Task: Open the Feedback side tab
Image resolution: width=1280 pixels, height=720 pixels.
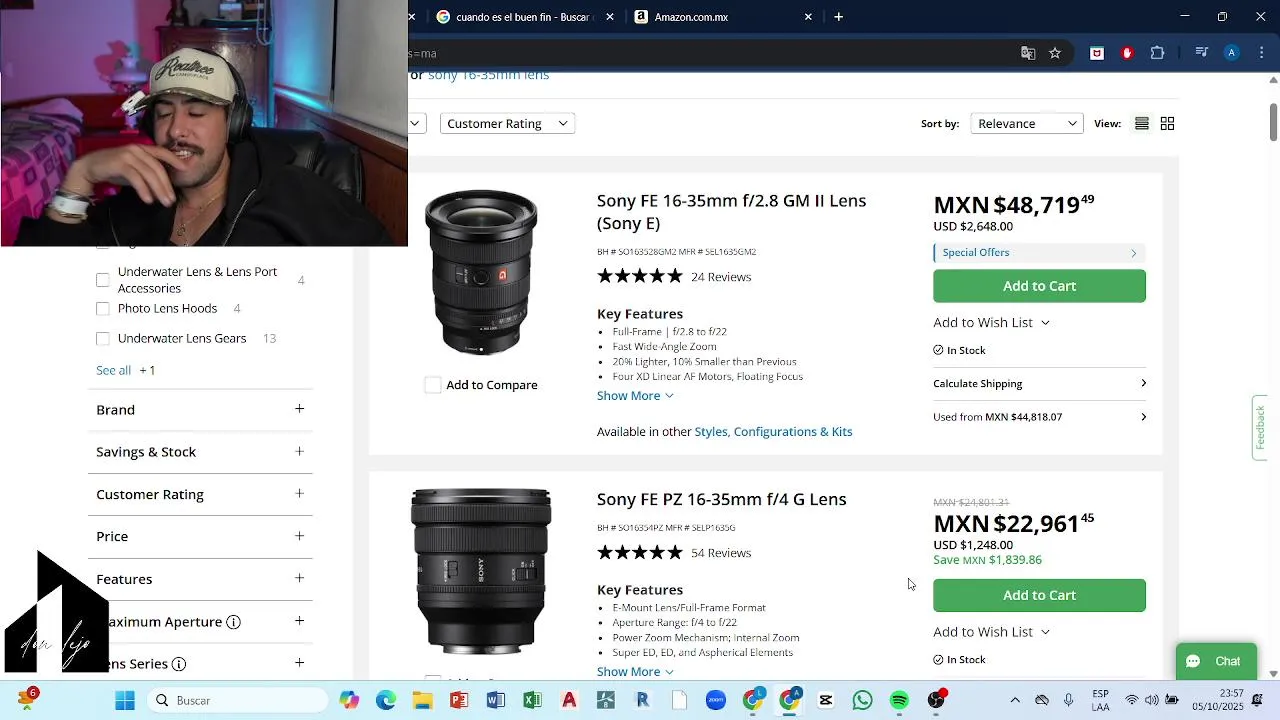Action: coord(1260,428)
